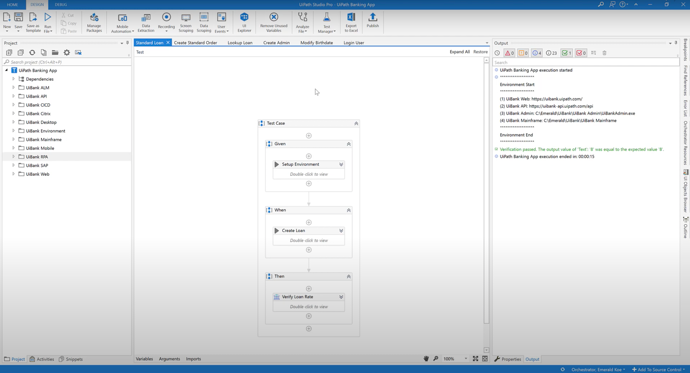Launch the Data Scraping wizard
Screen dimensions: 690x373
click(x=204, y=22)
